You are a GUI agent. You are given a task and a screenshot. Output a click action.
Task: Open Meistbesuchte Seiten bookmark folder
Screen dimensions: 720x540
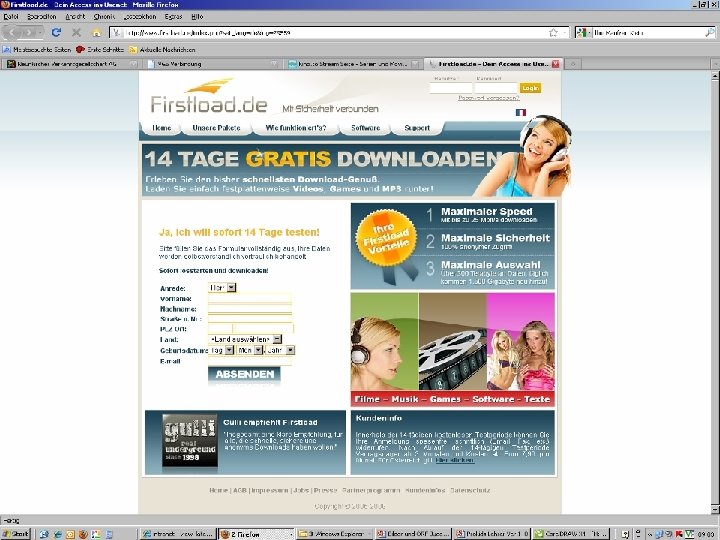37,49
